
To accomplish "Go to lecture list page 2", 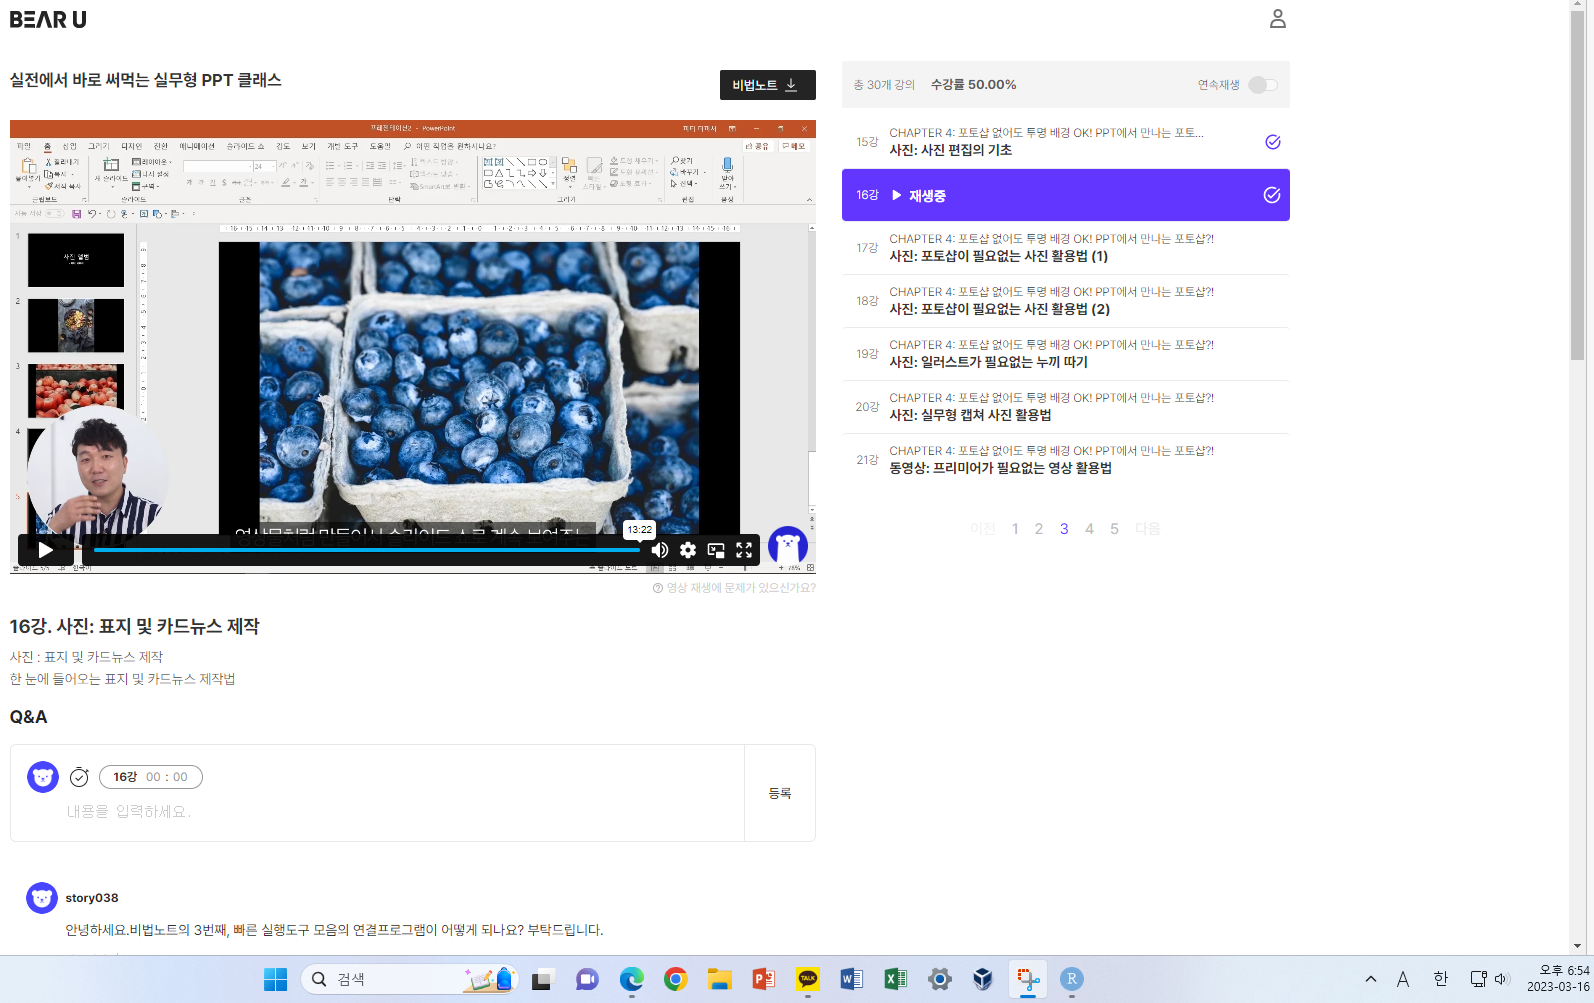I will tap(1039, 529).
